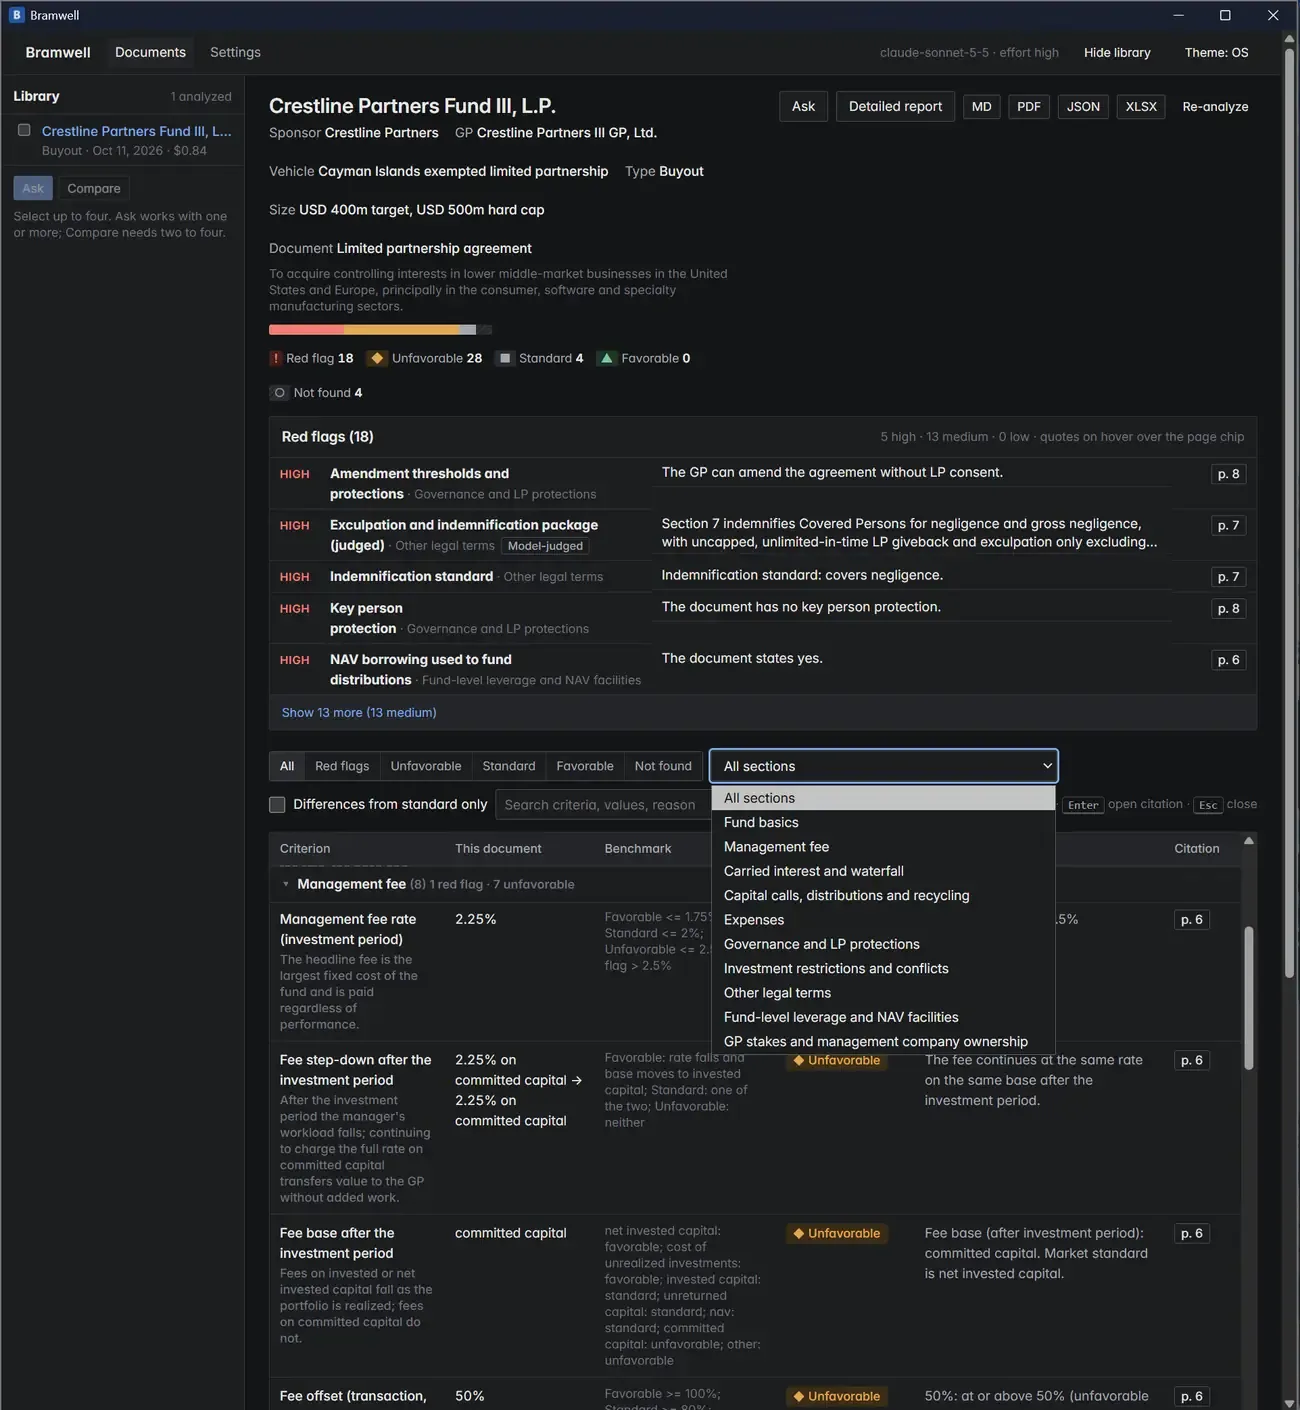Click the Not found circle icon

(280, 393)
